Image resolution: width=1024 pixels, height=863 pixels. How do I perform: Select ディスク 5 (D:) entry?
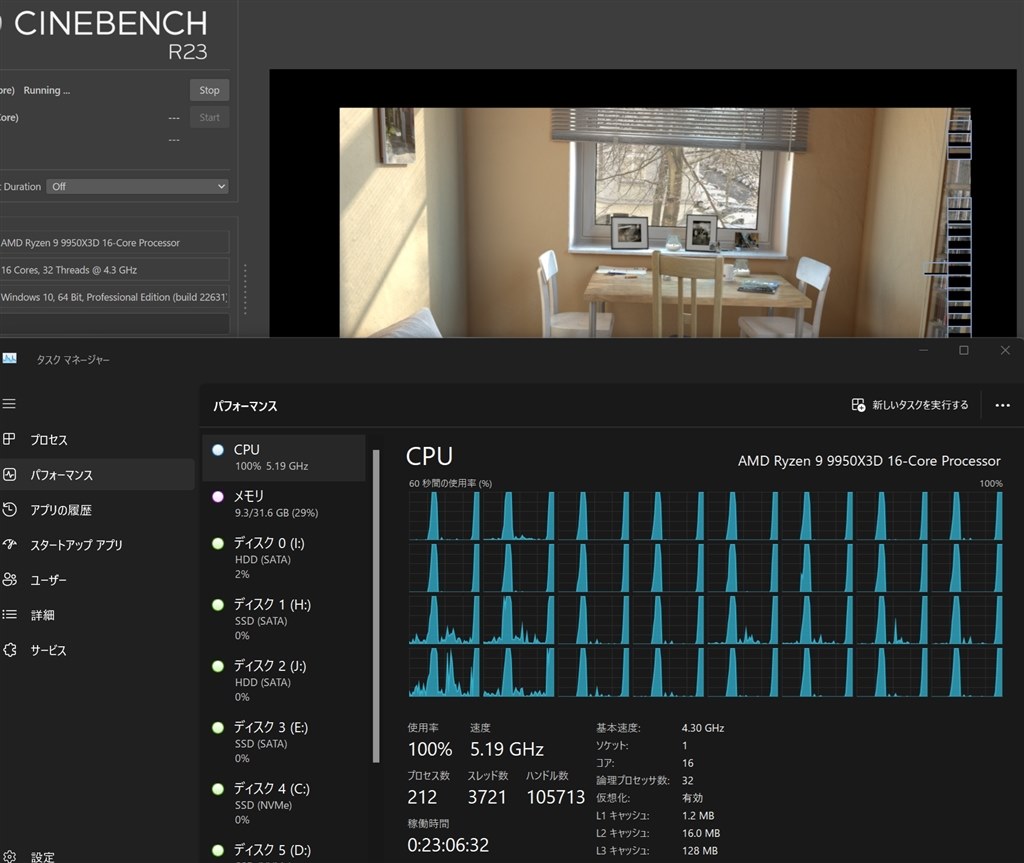(283, 850)
